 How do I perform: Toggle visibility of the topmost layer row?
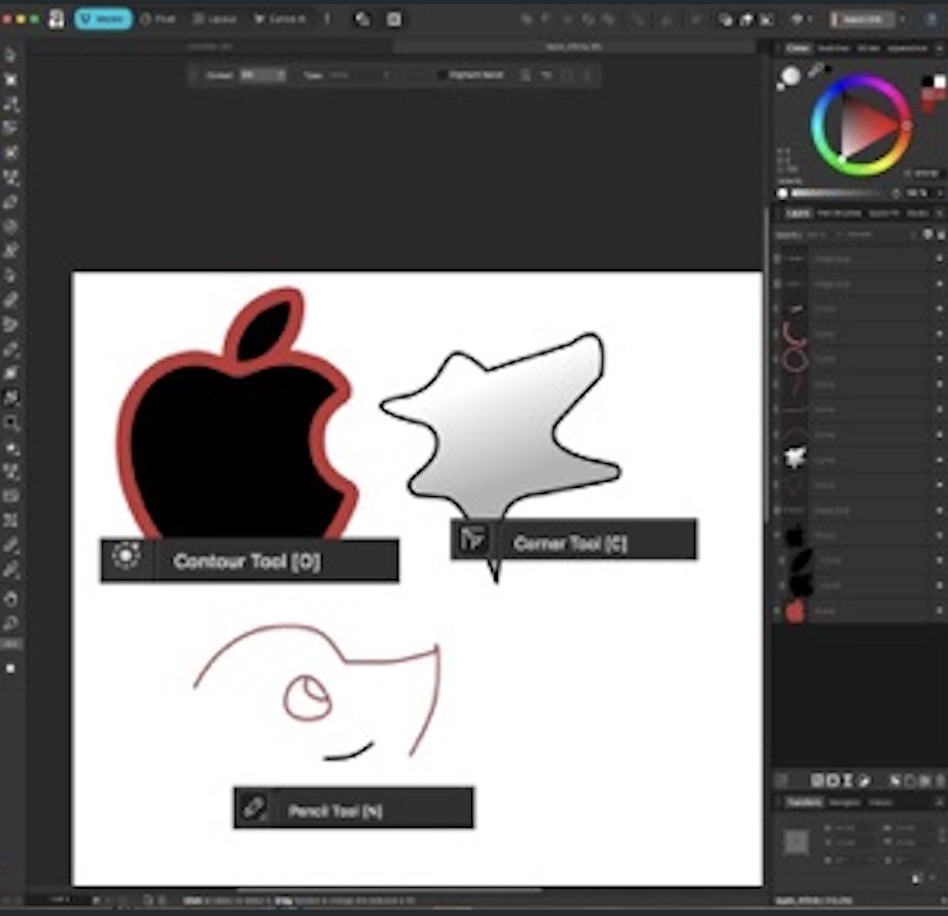click(x=939, y=259)
